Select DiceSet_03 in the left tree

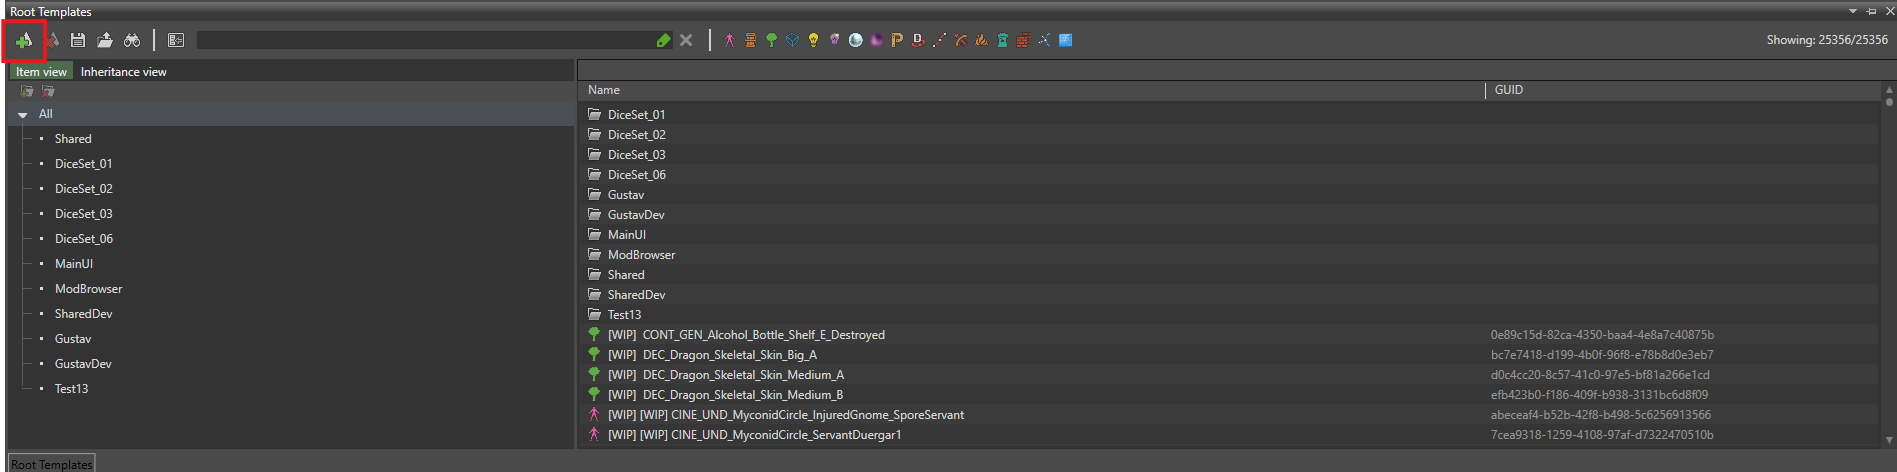(x=84, y=214)
